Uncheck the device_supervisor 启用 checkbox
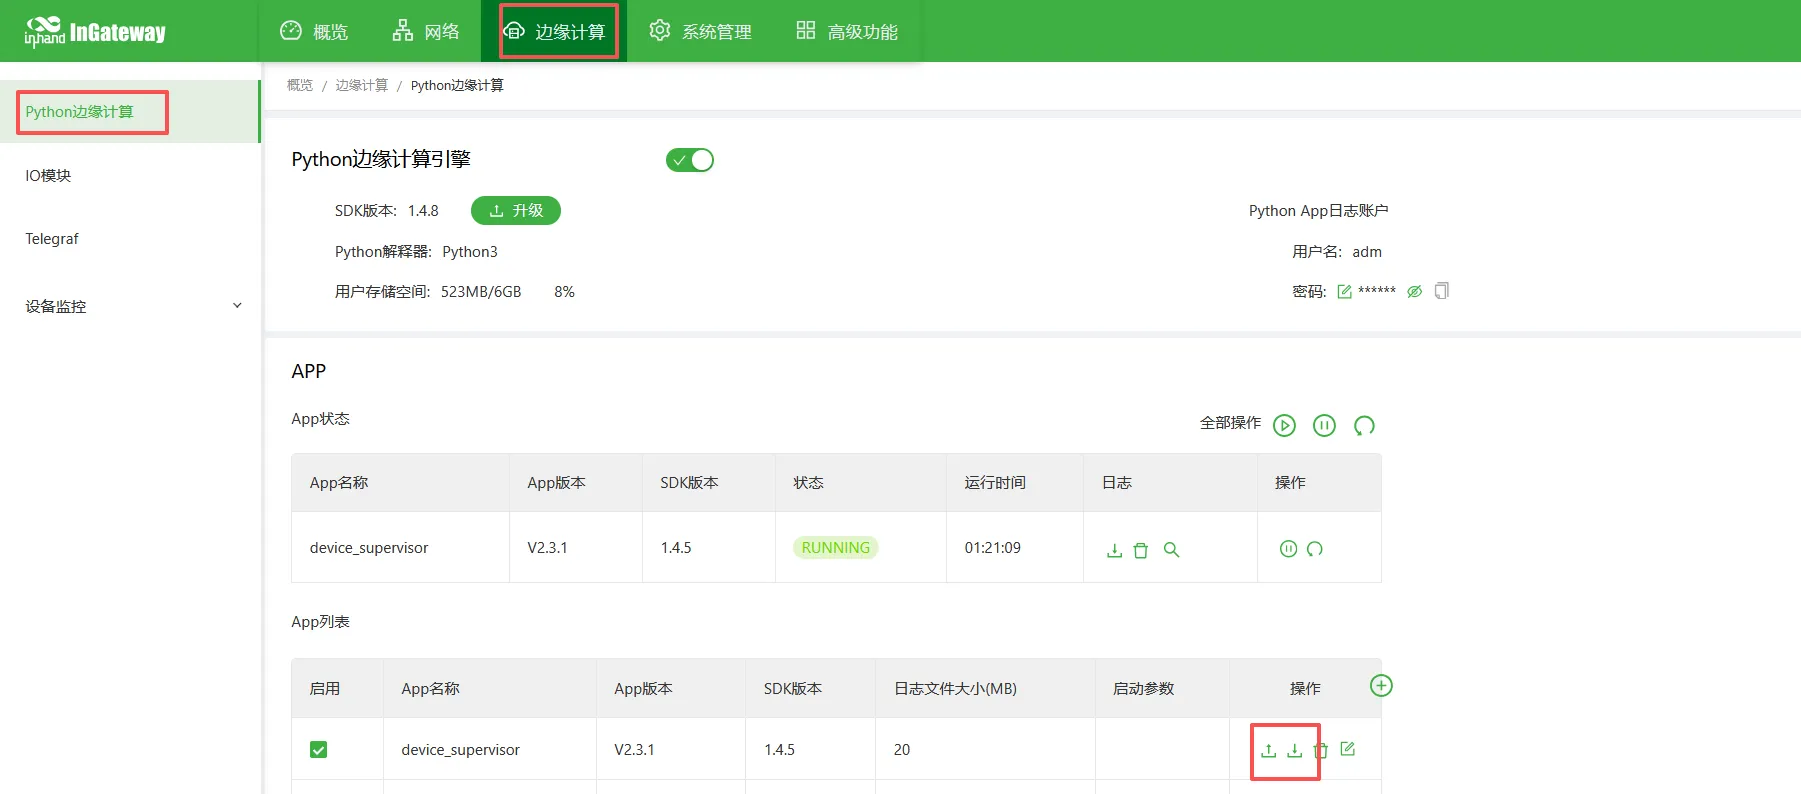The height and width of the screenshot is (794, 1801). coord(319,750)
